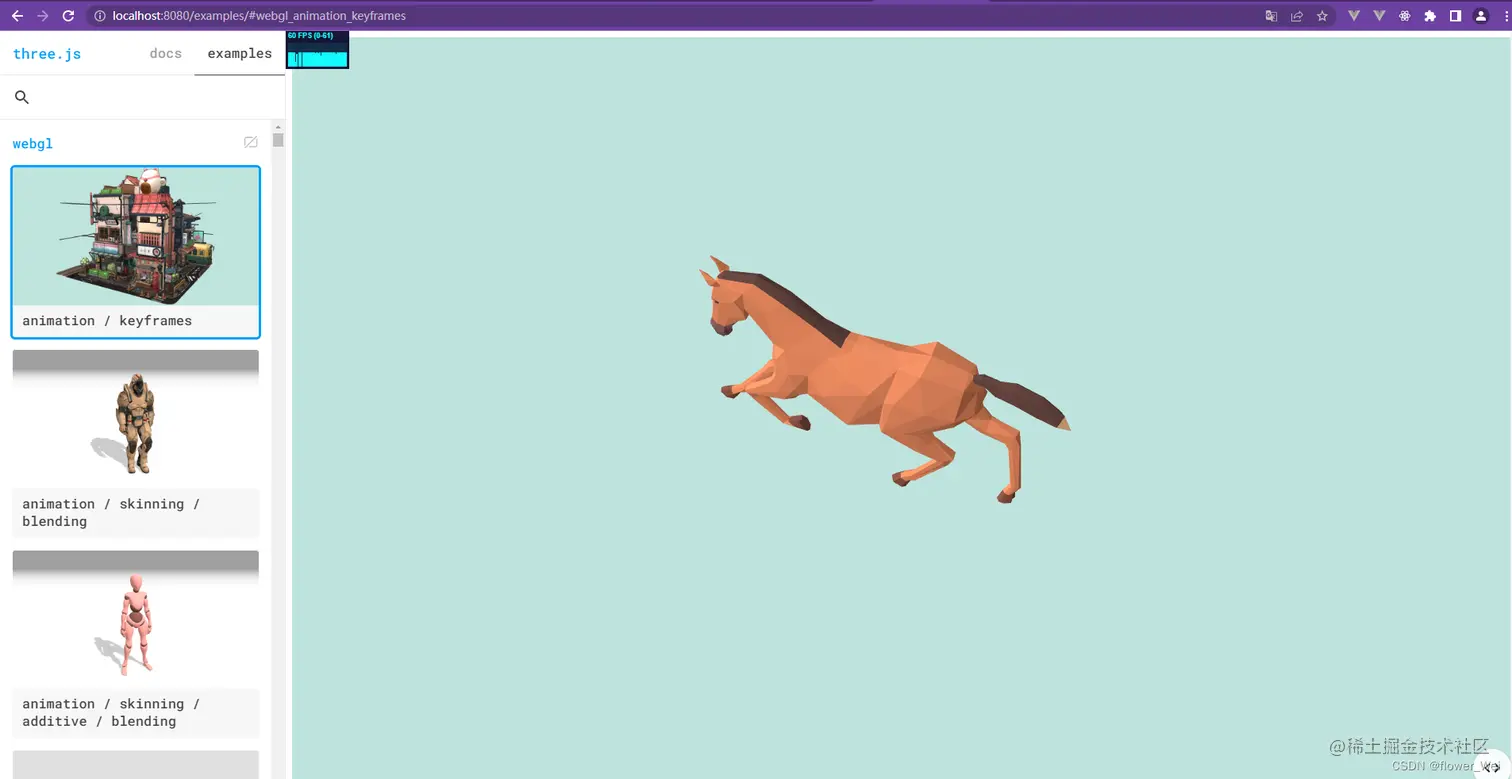The image size is (1512, 779).
Task: Open the second Vue devtools extension icon
Action: point(1379,16)
